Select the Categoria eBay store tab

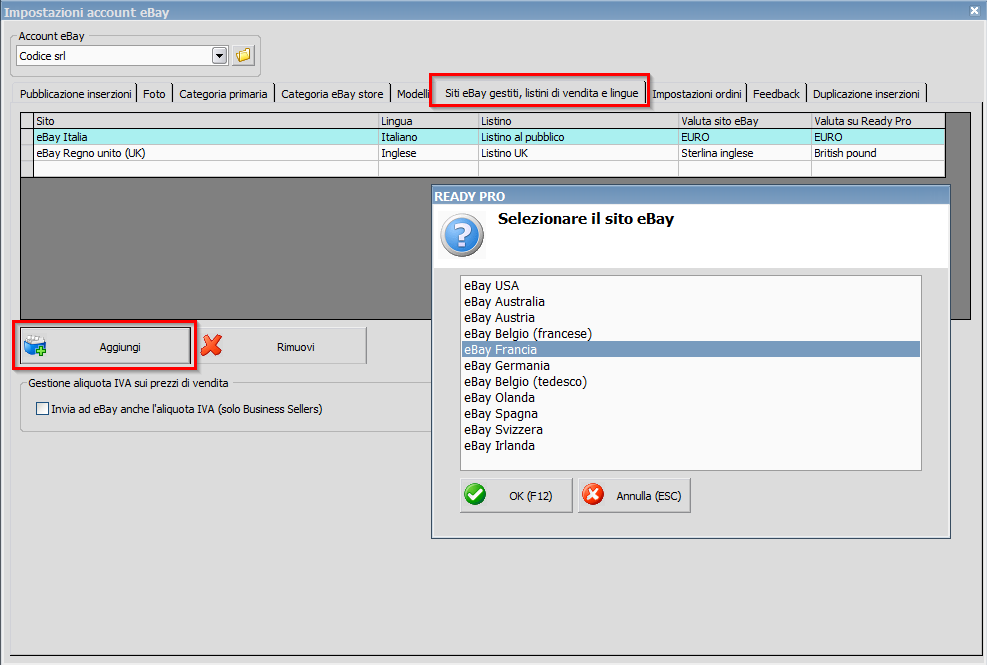click(x=332, y=94)
